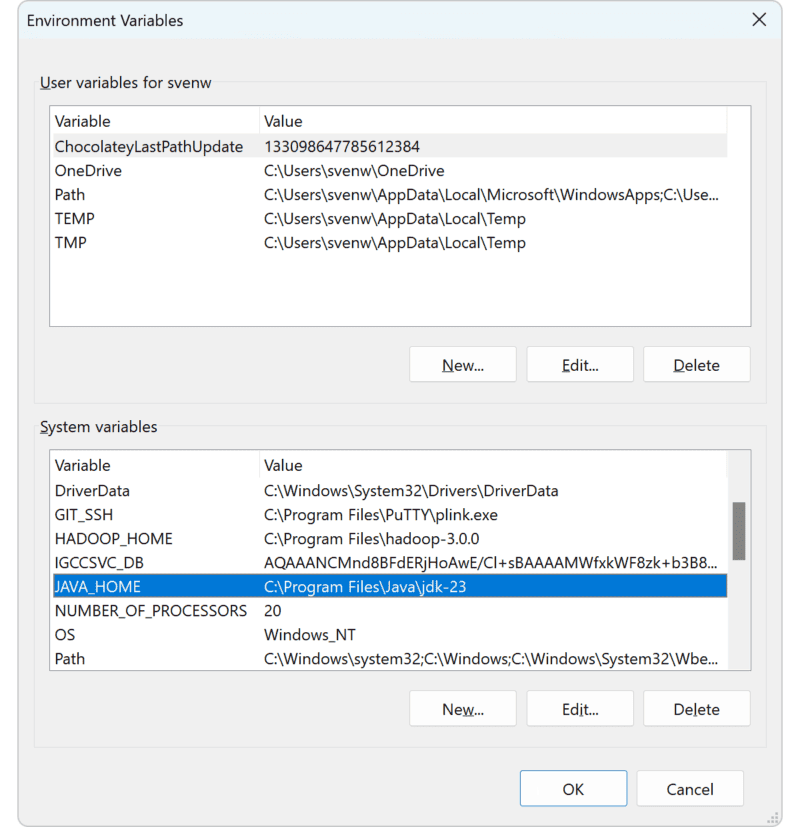Click the Edit button under User variables
The height and width of the screenshot is (827, 800).
click(580, 364)
